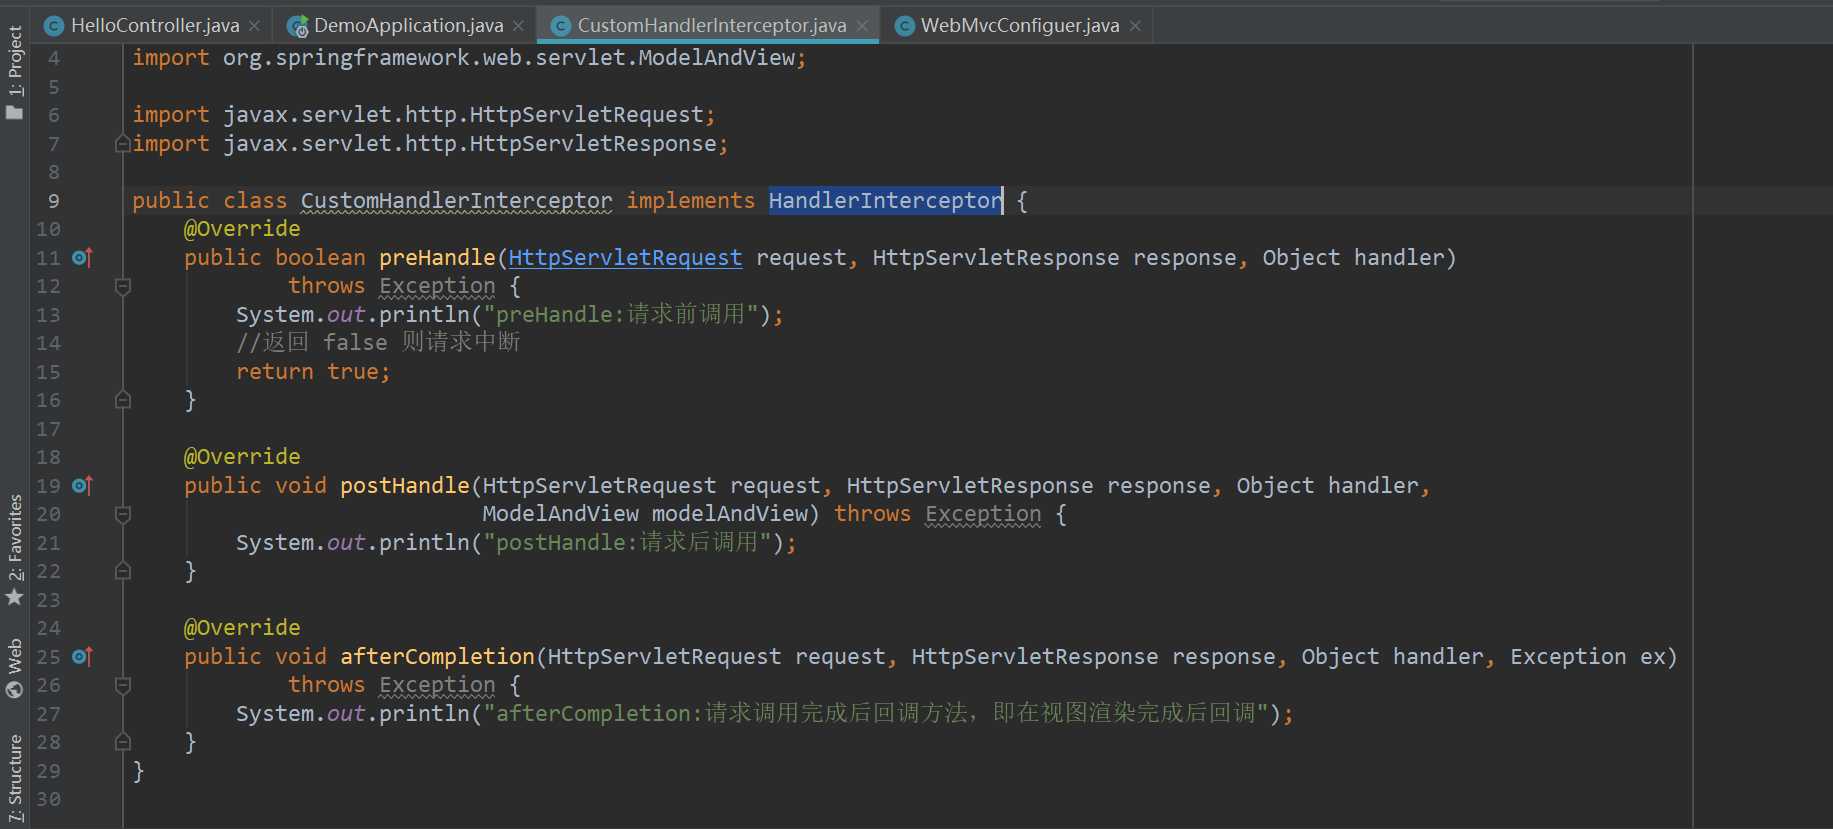Click the CustomHandlerInterceptor class name

pyautogui.click(x=456, y=201)
